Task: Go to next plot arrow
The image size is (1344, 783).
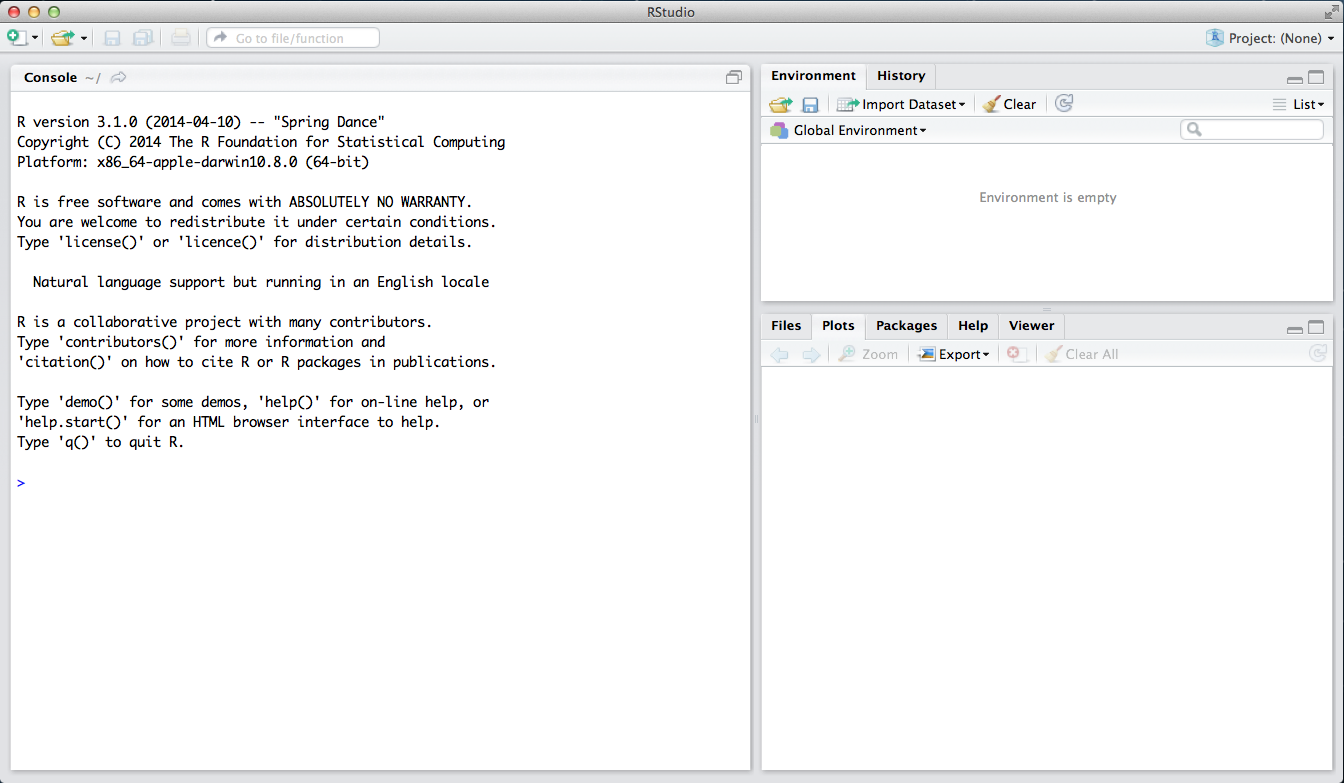Action: click(x=811, y=354)
